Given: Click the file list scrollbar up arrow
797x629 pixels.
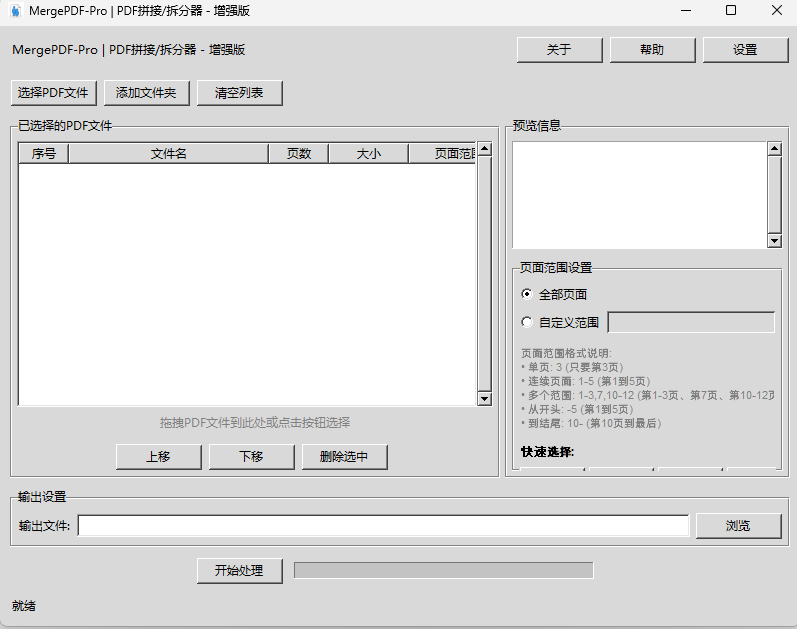Looking at the screenshot, I should point(484,149).
